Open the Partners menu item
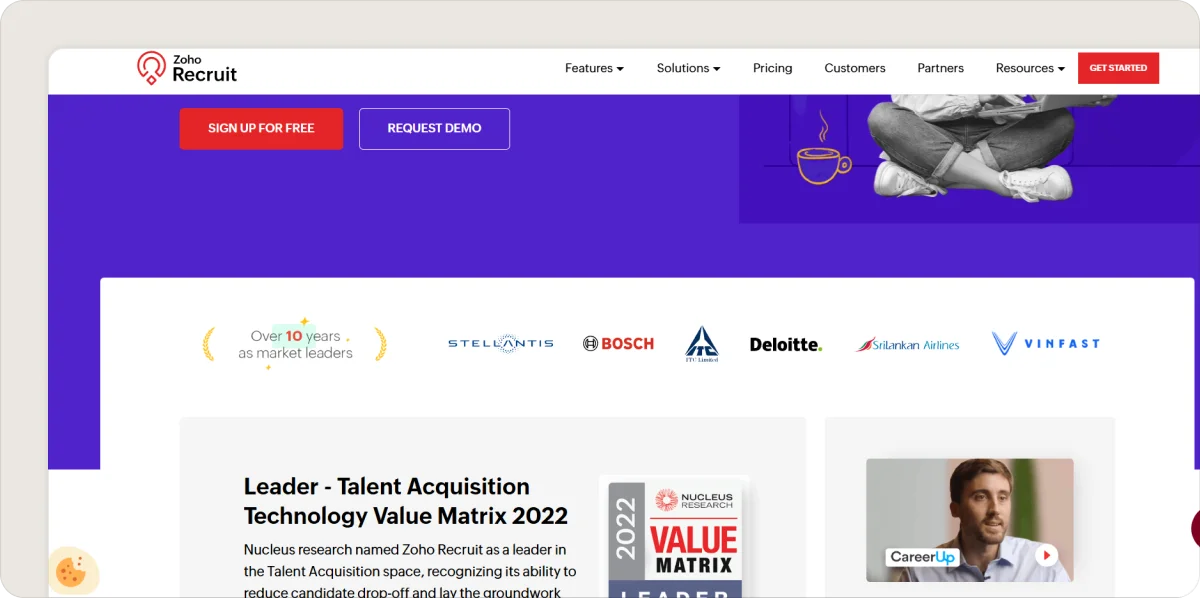 click(x=941, y=68)
